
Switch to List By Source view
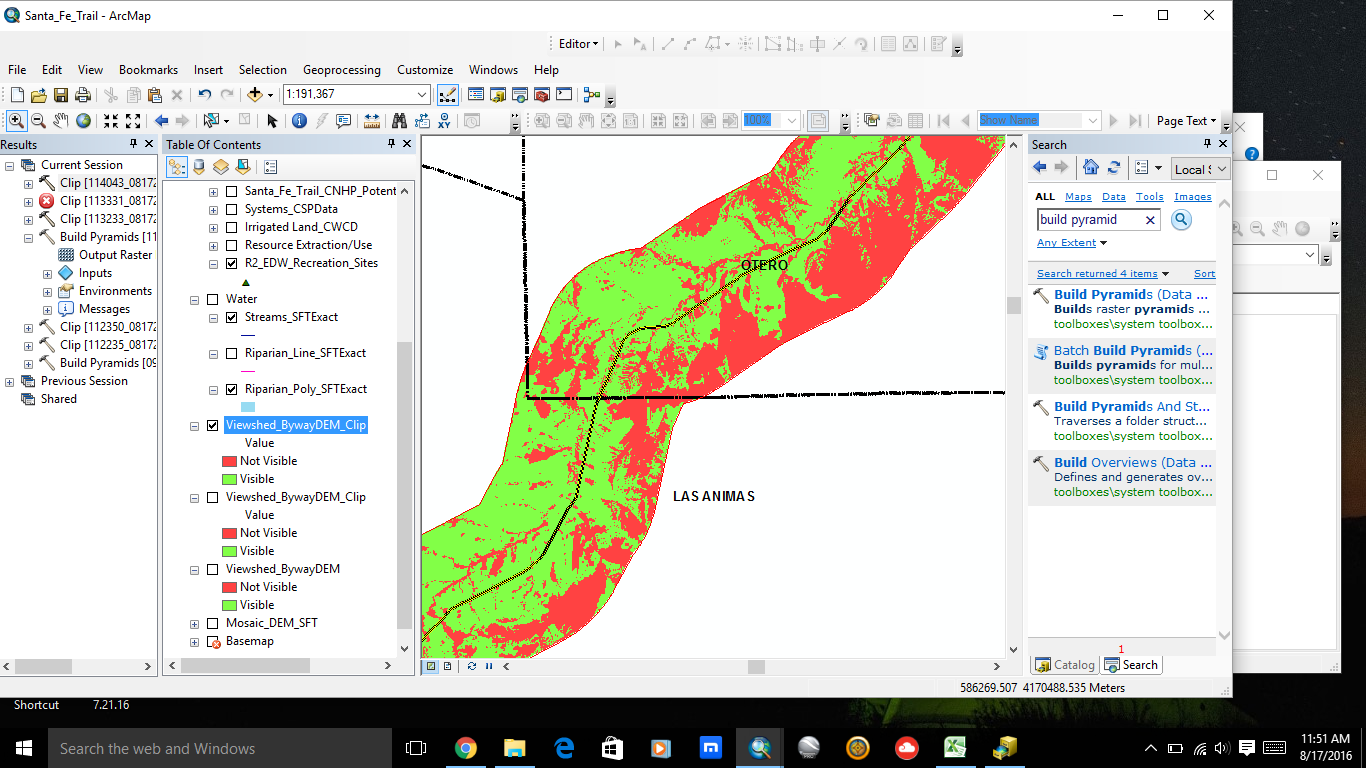199,167
